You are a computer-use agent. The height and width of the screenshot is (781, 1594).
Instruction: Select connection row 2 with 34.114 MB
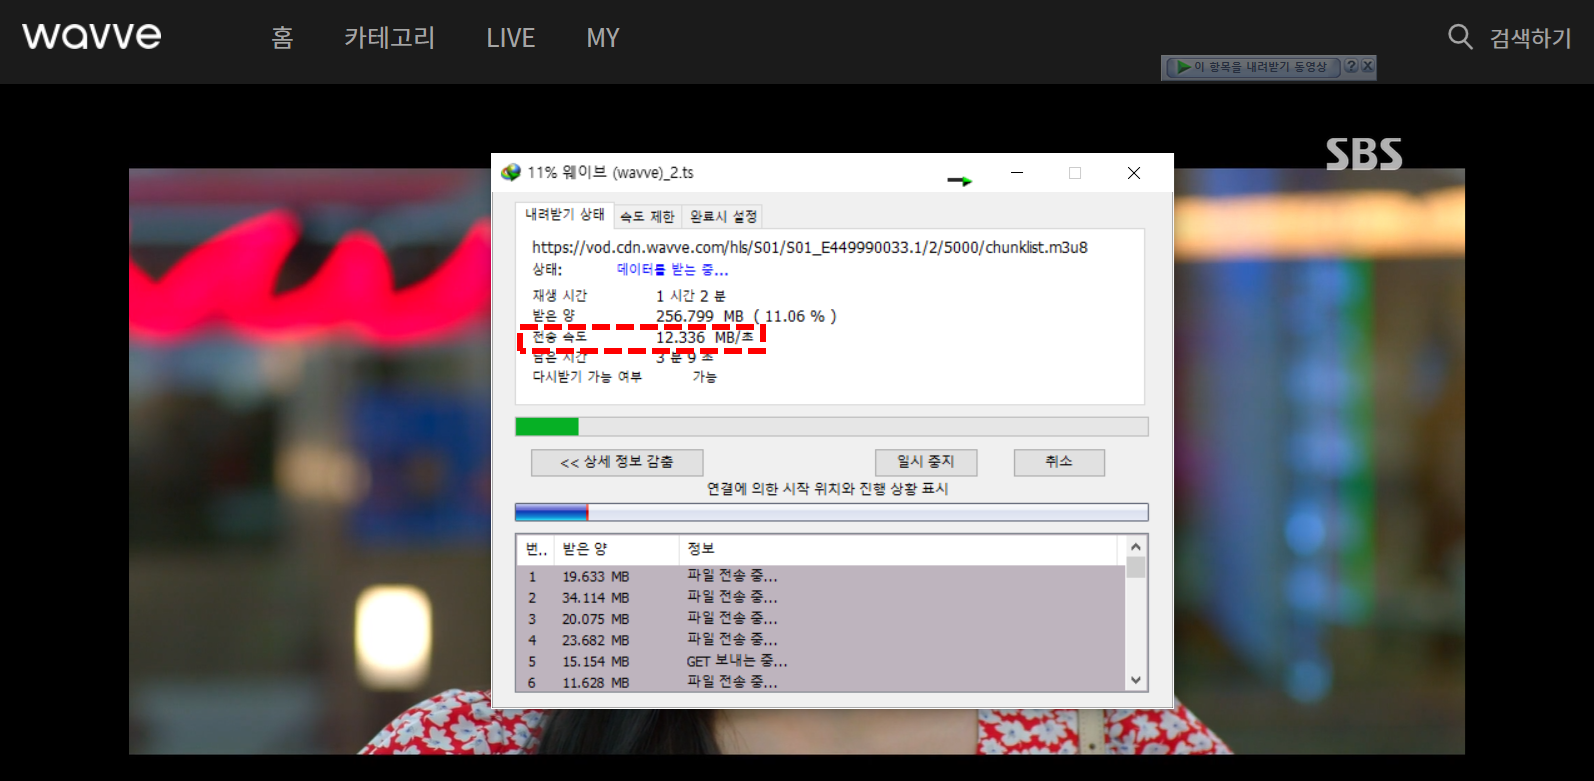click(821, 598)
